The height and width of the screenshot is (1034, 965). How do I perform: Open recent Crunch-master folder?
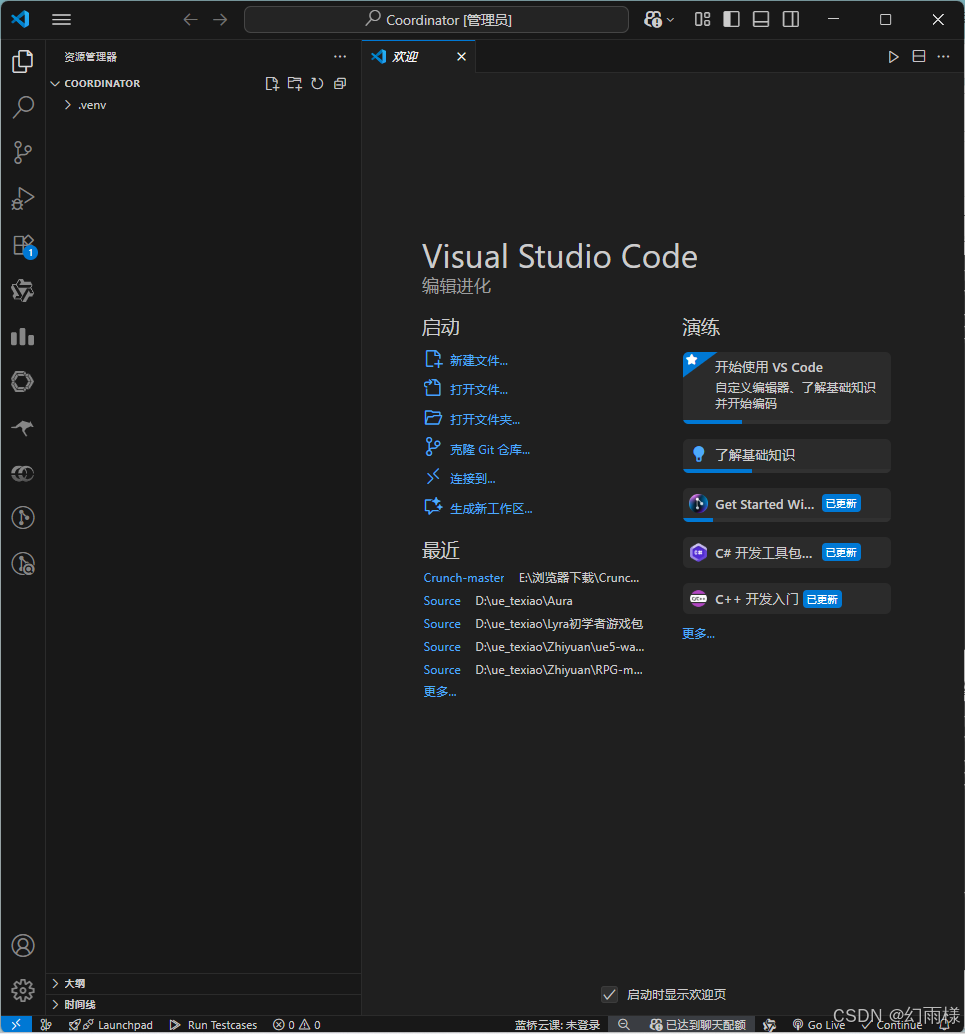pos(464,578)
